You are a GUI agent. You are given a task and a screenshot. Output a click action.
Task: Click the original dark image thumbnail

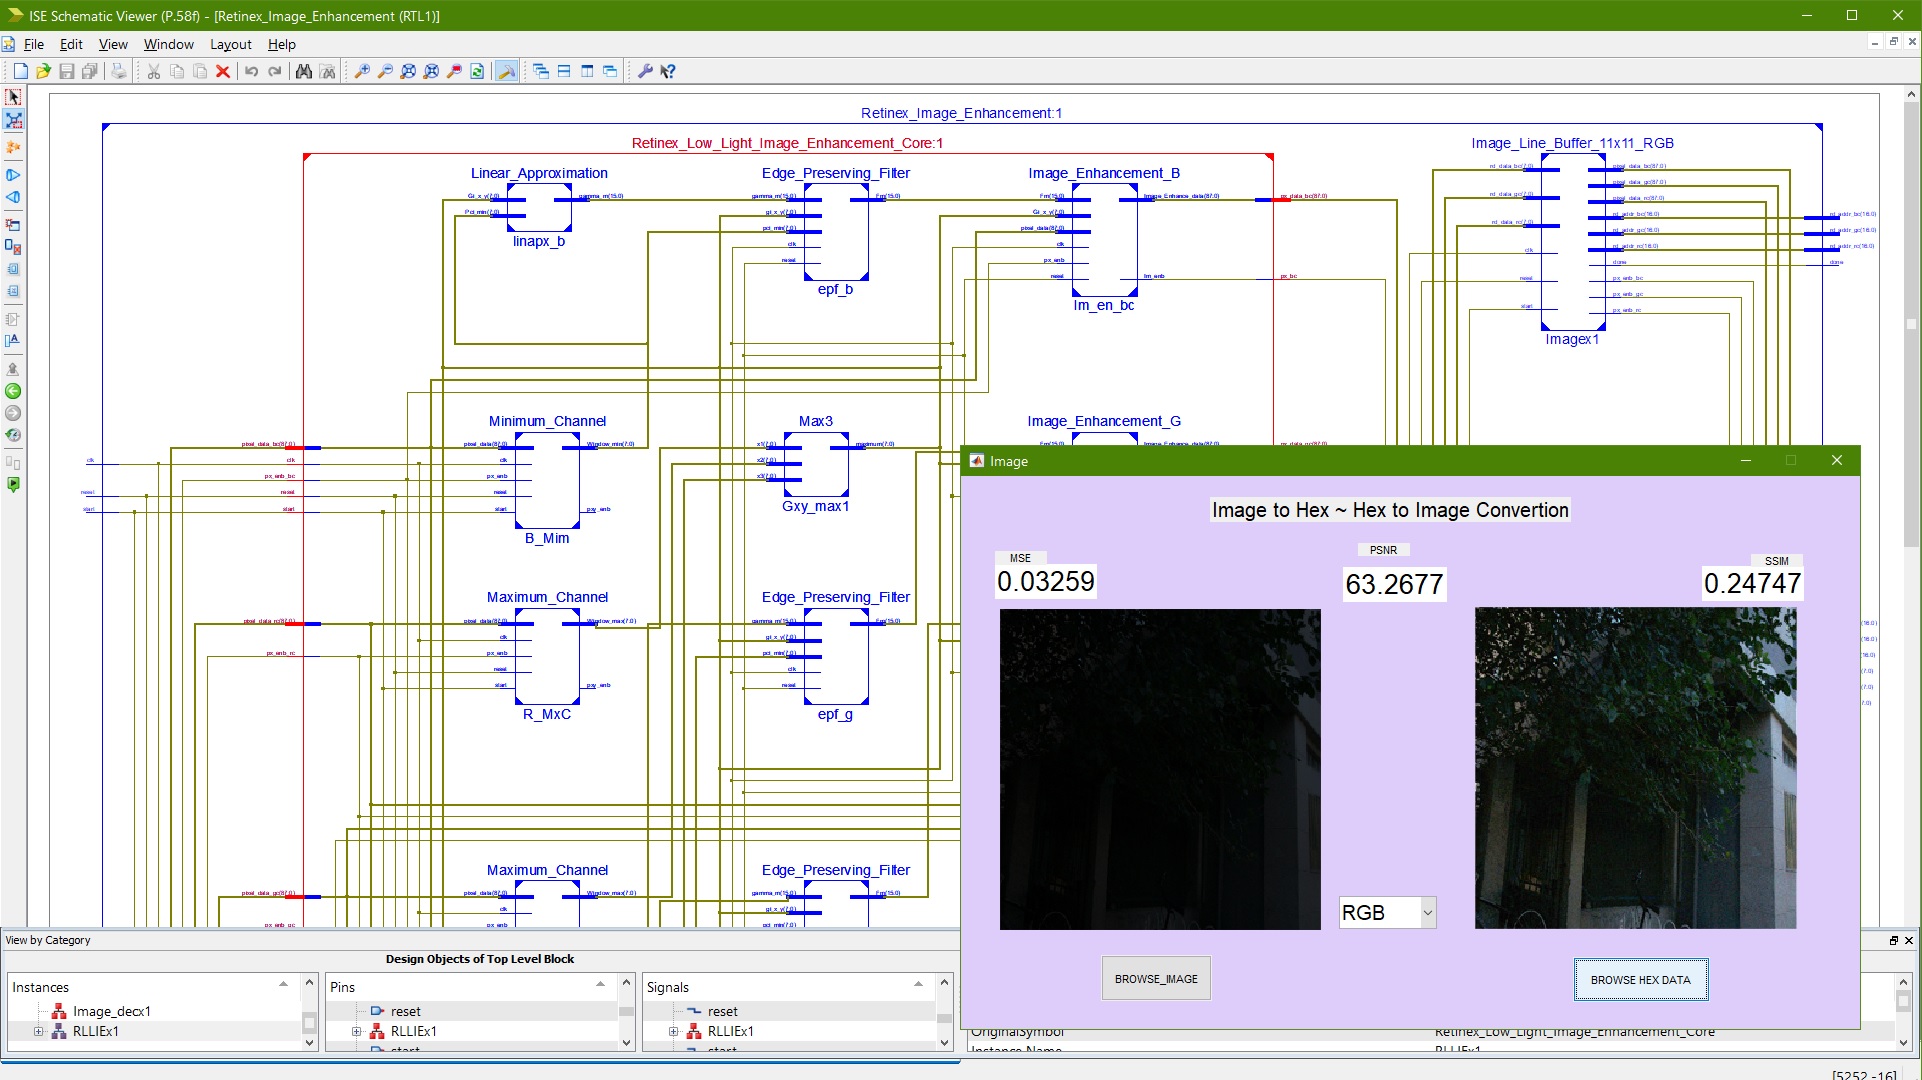[x=1160, y=769]
